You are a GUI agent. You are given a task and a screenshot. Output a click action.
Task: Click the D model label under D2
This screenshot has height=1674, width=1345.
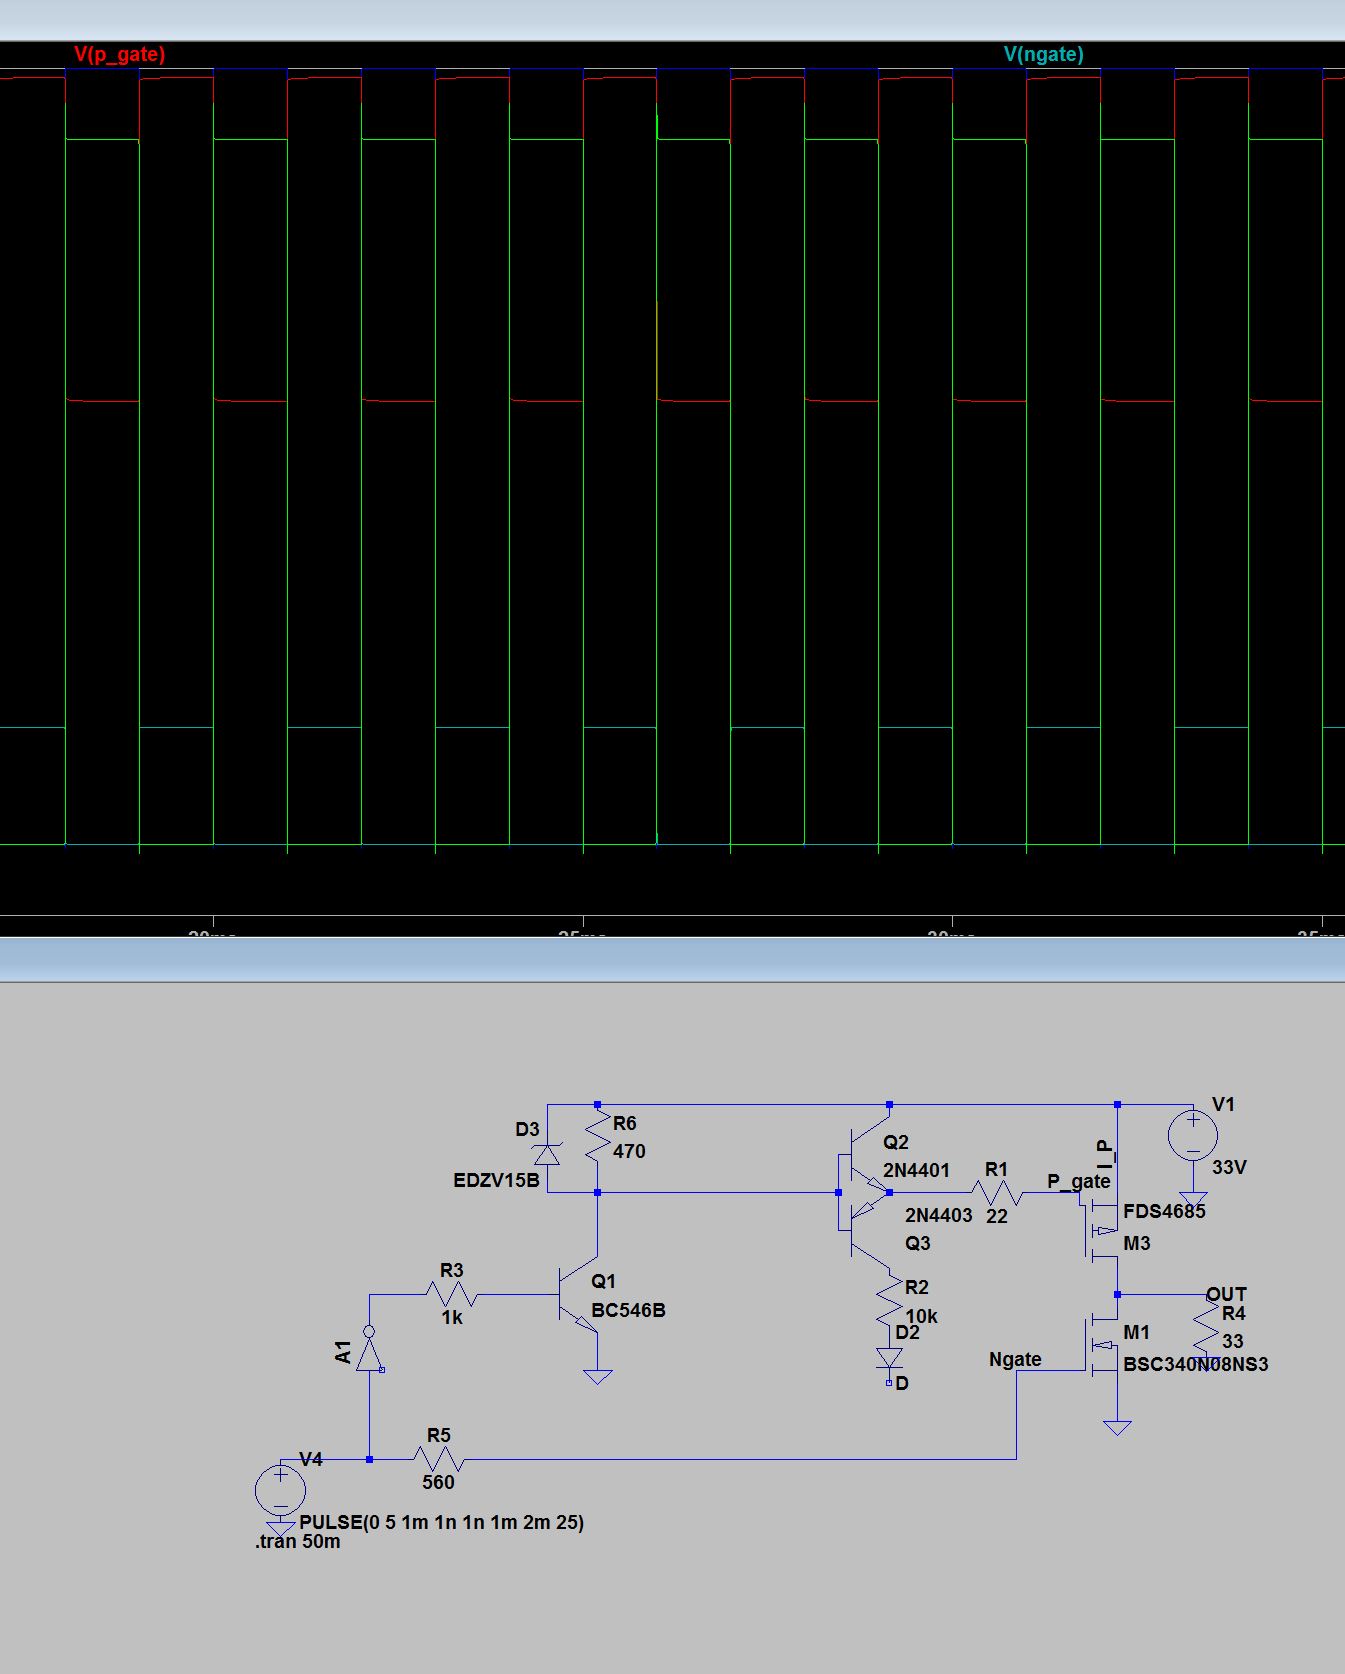[902, 1383]
